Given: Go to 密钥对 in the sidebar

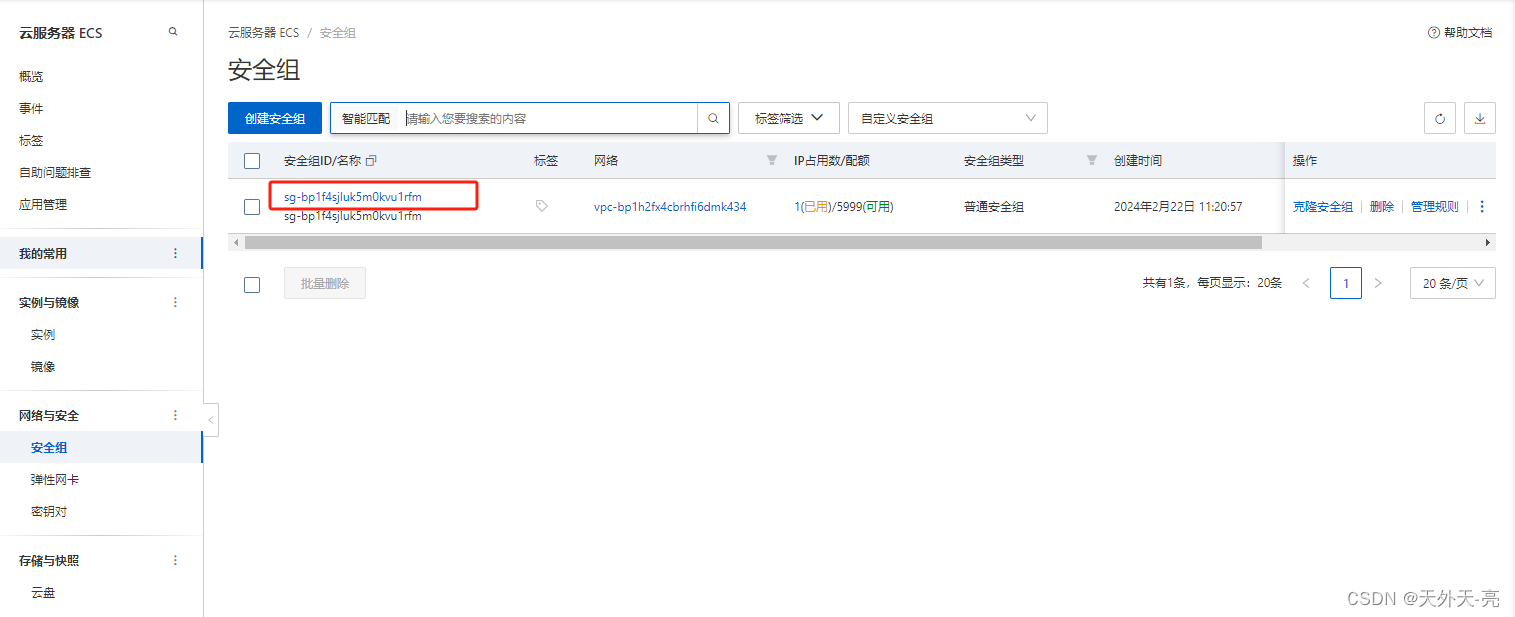Looking at the screenshot, I should coord(49,512).
